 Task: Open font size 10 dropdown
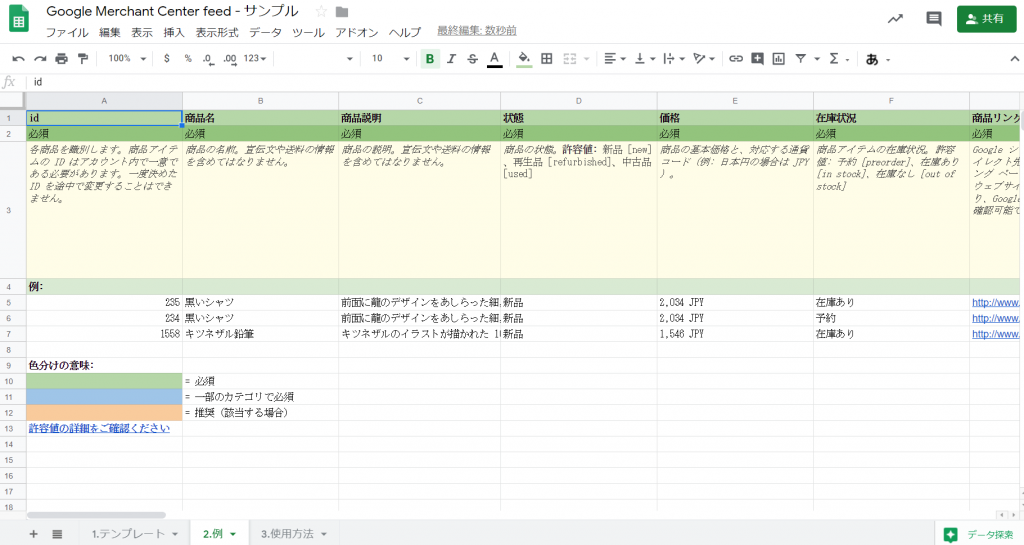point(391,59)
